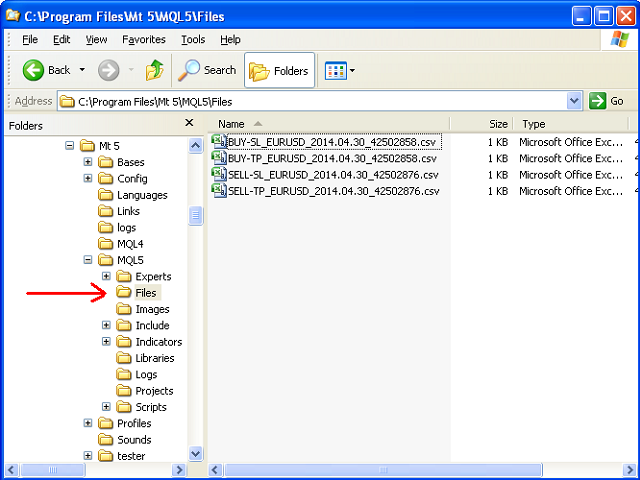Click the window folder icon in title bar

click(13, 16)
